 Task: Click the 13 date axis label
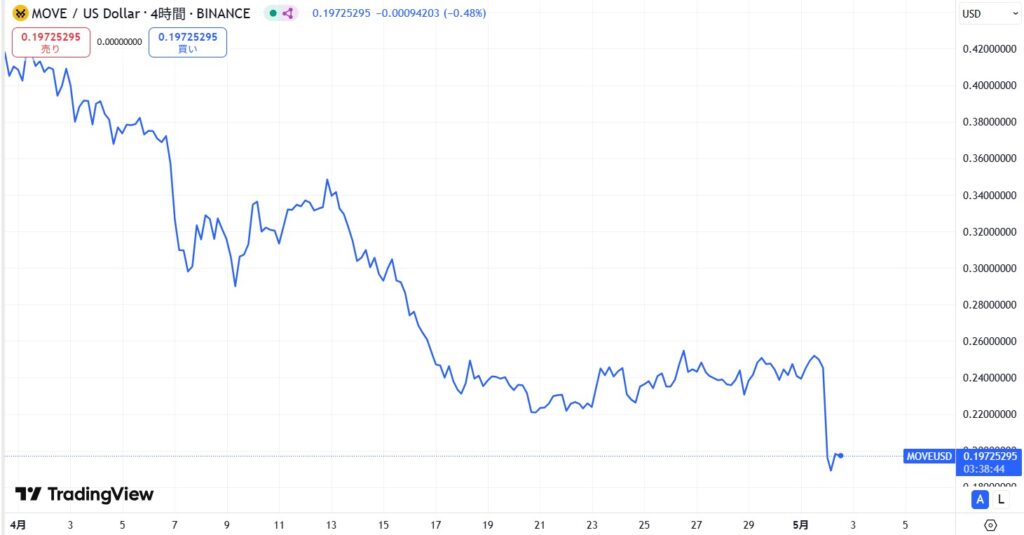(331, 525)
